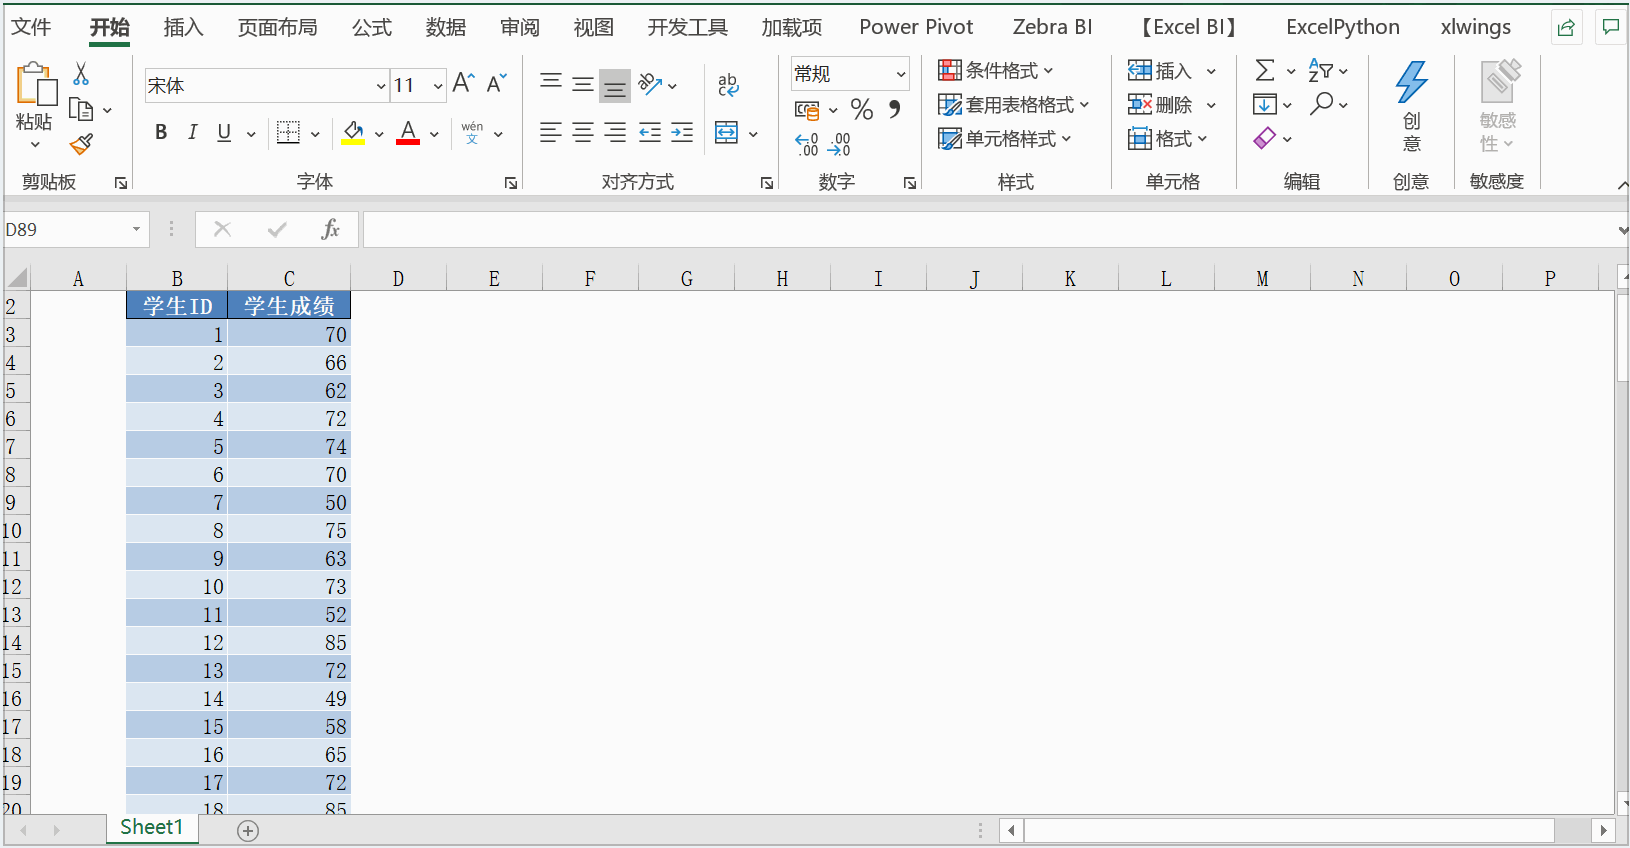The width and height of the screenshot is (1630, 848).
Task: Open the Power Pivot tab
Action: 916,27
